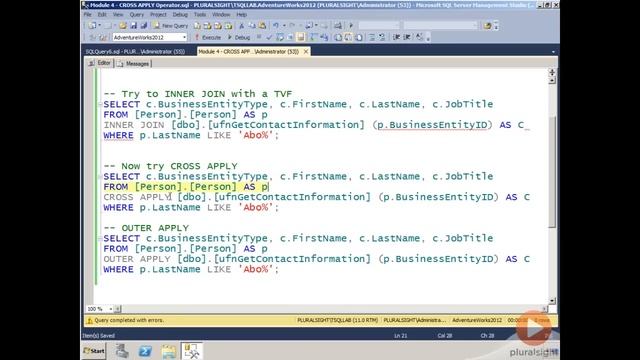Screen dimensions: 640x360
Task: Open the View menu
Action: [118, 15]
